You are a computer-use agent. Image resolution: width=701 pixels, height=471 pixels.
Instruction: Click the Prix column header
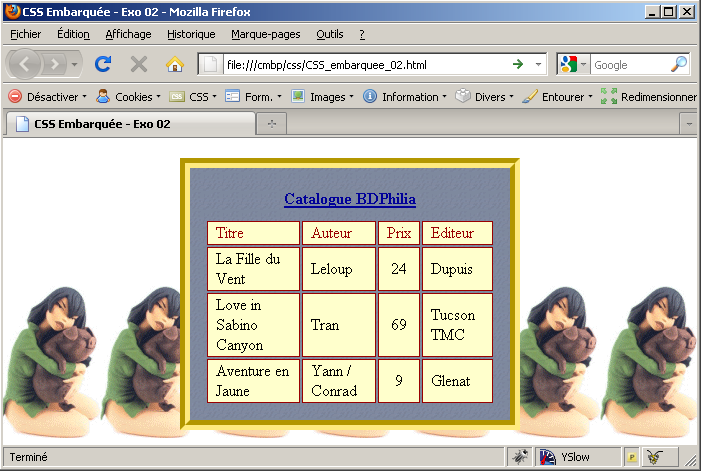pyautogui.click(x=399, y=233)
